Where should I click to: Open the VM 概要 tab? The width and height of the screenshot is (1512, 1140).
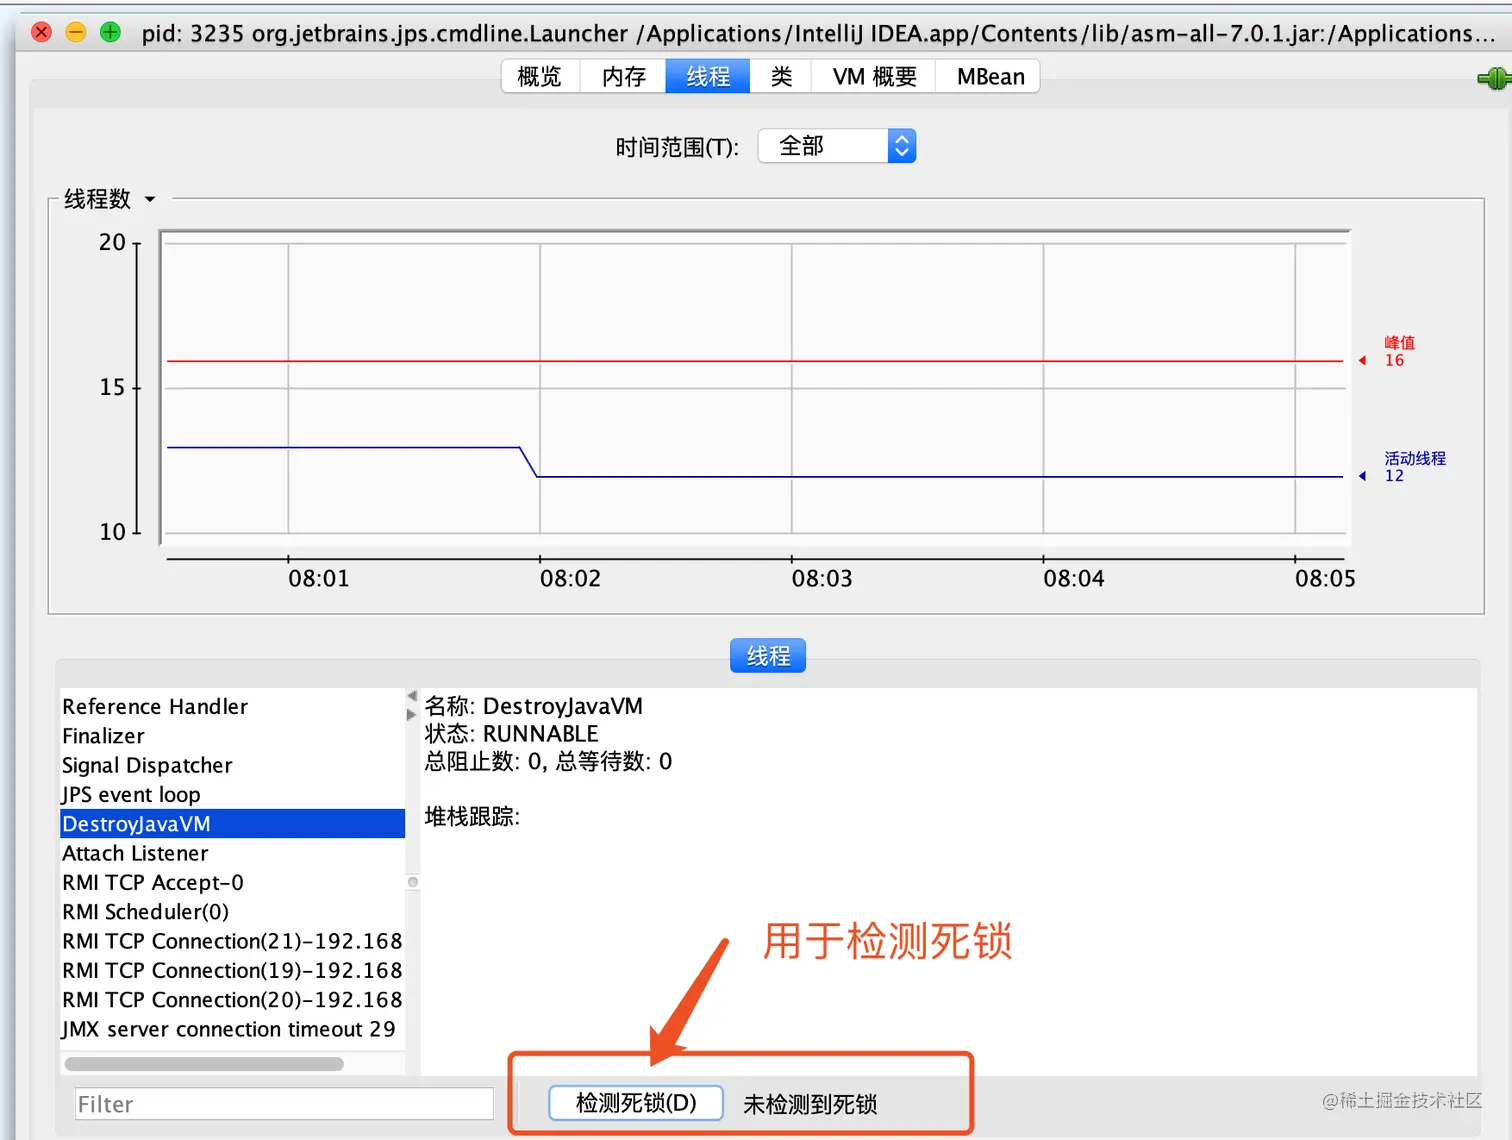(x=874, y=77)
